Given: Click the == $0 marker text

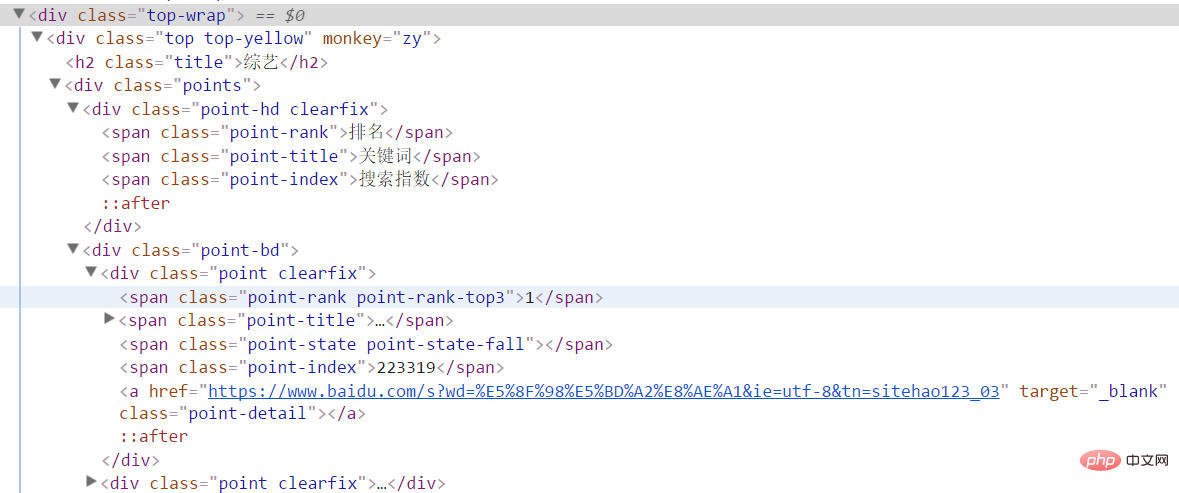Looking at the screenshot, I should pos(279,15).
